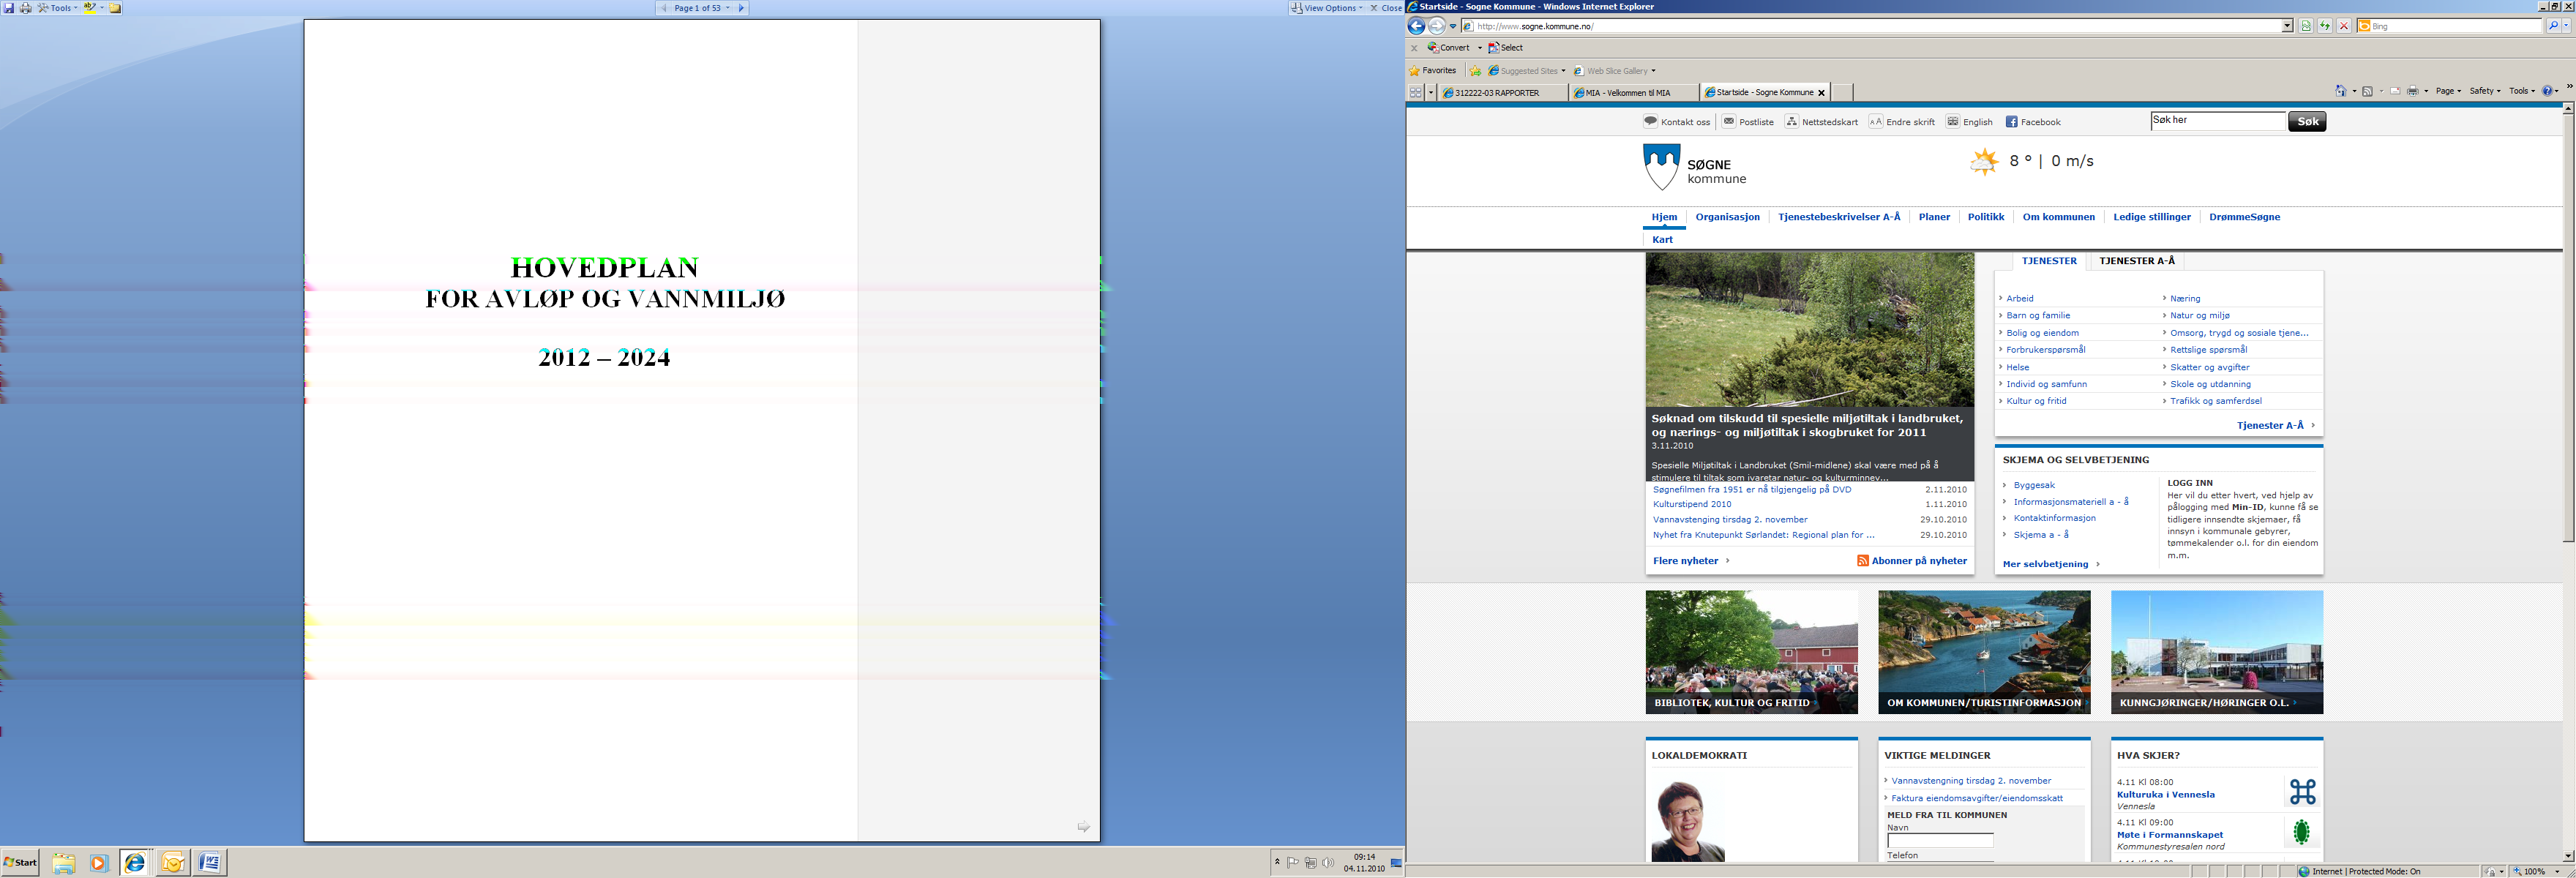The width and height of the screenshot is (2576, 878).
Task: Open the View Options dropdown
Action: (x=1327, y=8)
